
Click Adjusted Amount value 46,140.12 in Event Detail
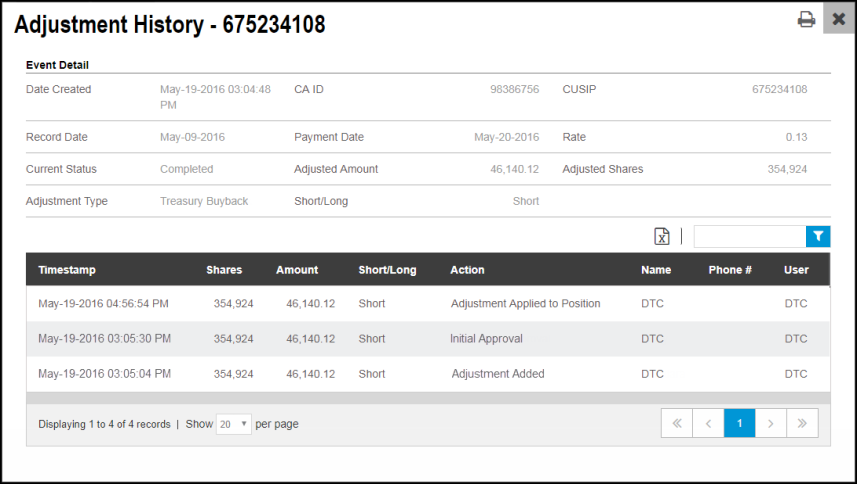pos(514,169)
